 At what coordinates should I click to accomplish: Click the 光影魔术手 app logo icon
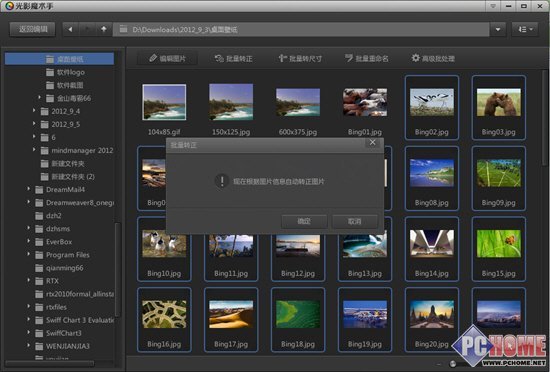pos(9,6)
